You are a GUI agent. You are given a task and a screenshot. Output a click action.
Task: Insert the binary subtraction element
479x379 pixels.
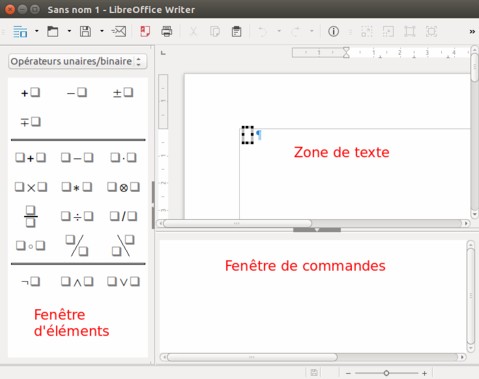pos(77,157)
